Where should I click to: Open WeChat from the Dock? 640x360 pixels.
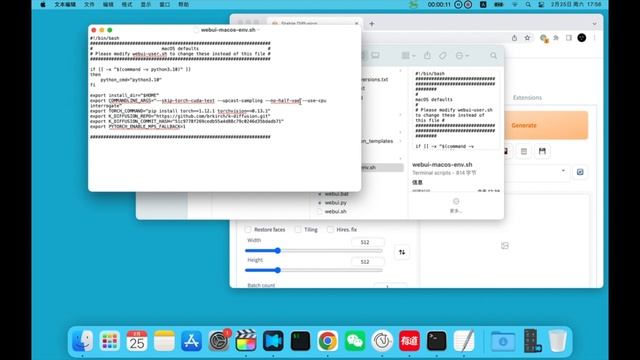pos(355,341)
